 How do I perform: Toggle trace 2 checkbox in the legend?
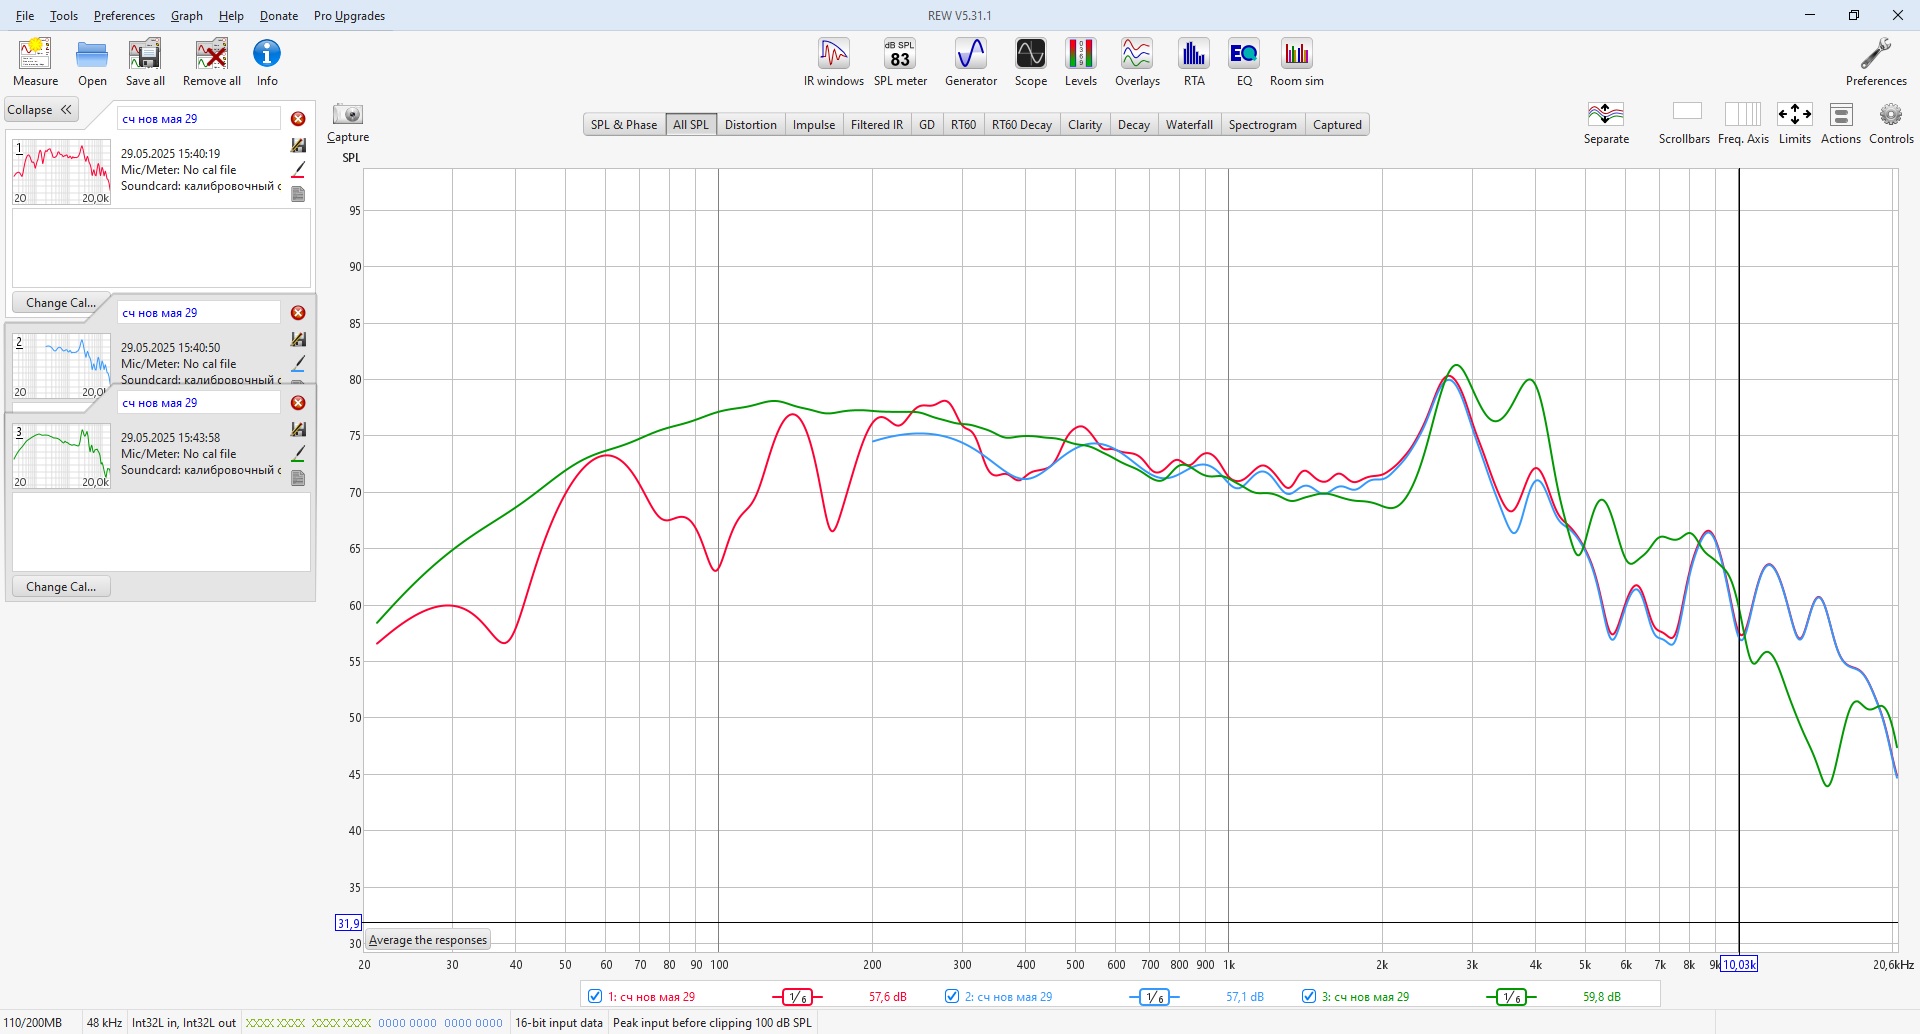click(x=952, y=996)
